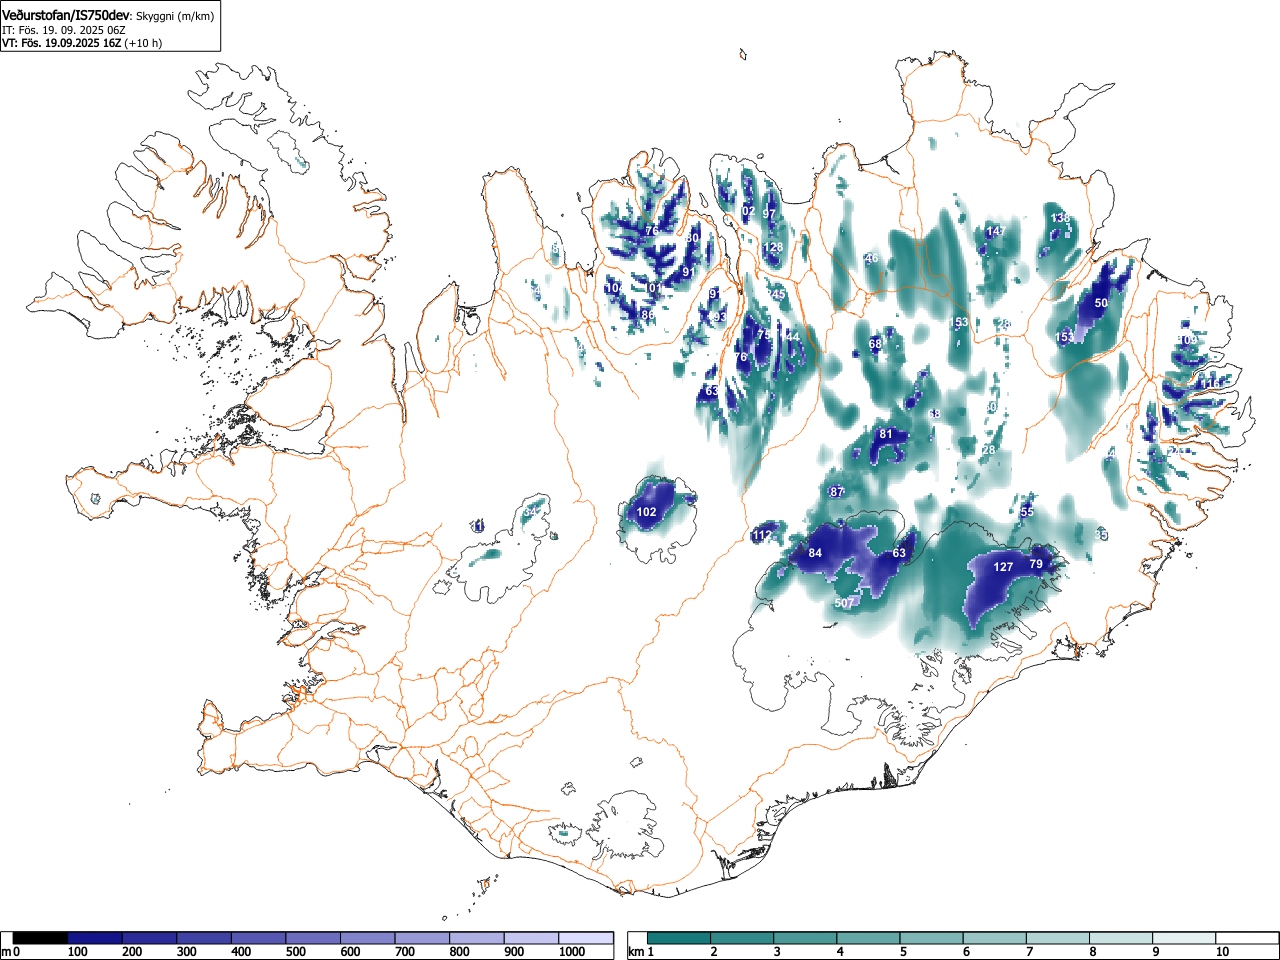Pick the 5–6 km legend color band
The image size is (1280, 960).
tap(931, 938)
